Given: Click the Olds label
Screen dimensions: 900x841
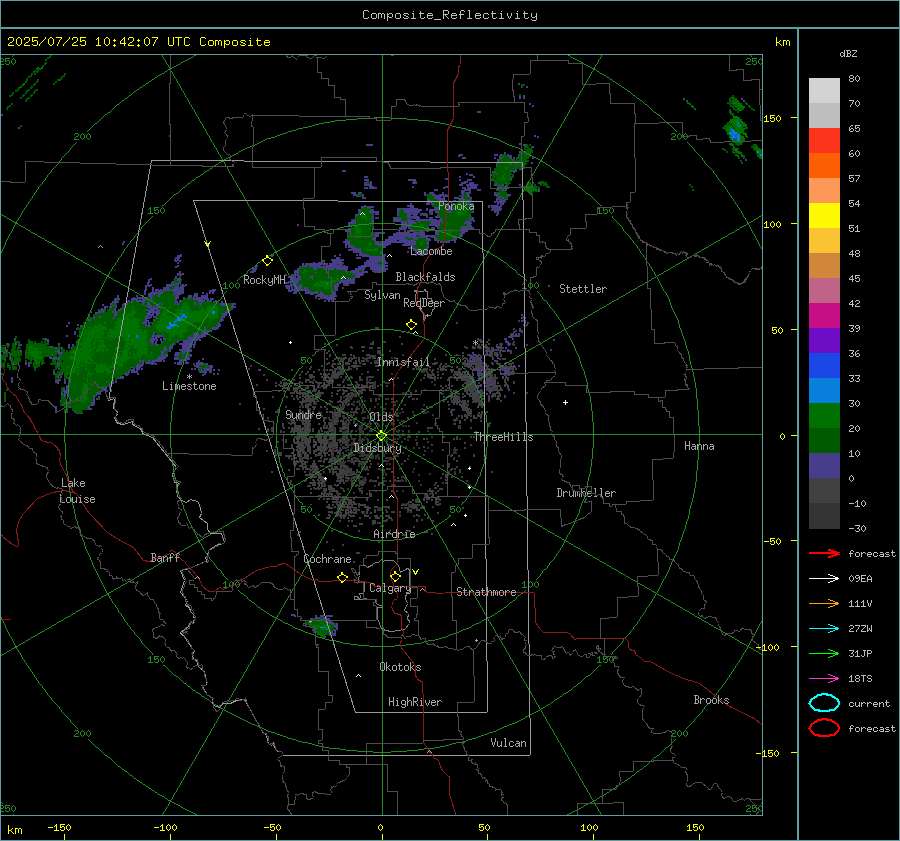Looking at the screenshot, I should coord(381,417).
